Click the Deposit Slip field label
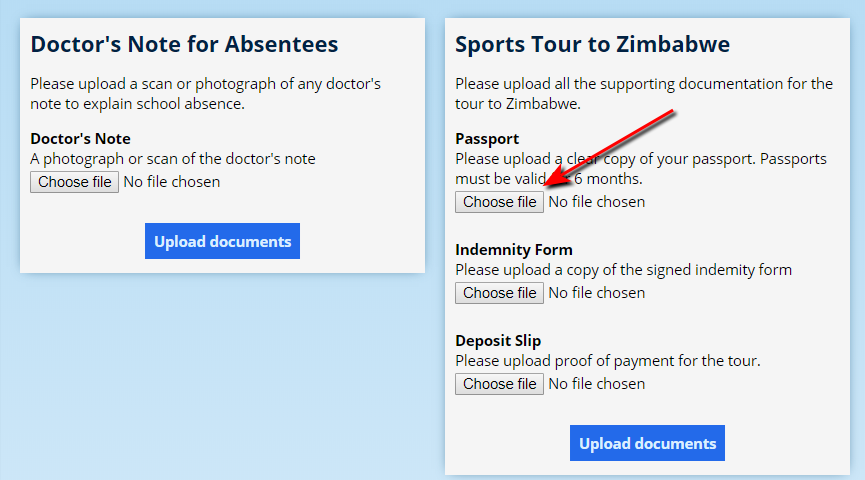 click(500, 341)
